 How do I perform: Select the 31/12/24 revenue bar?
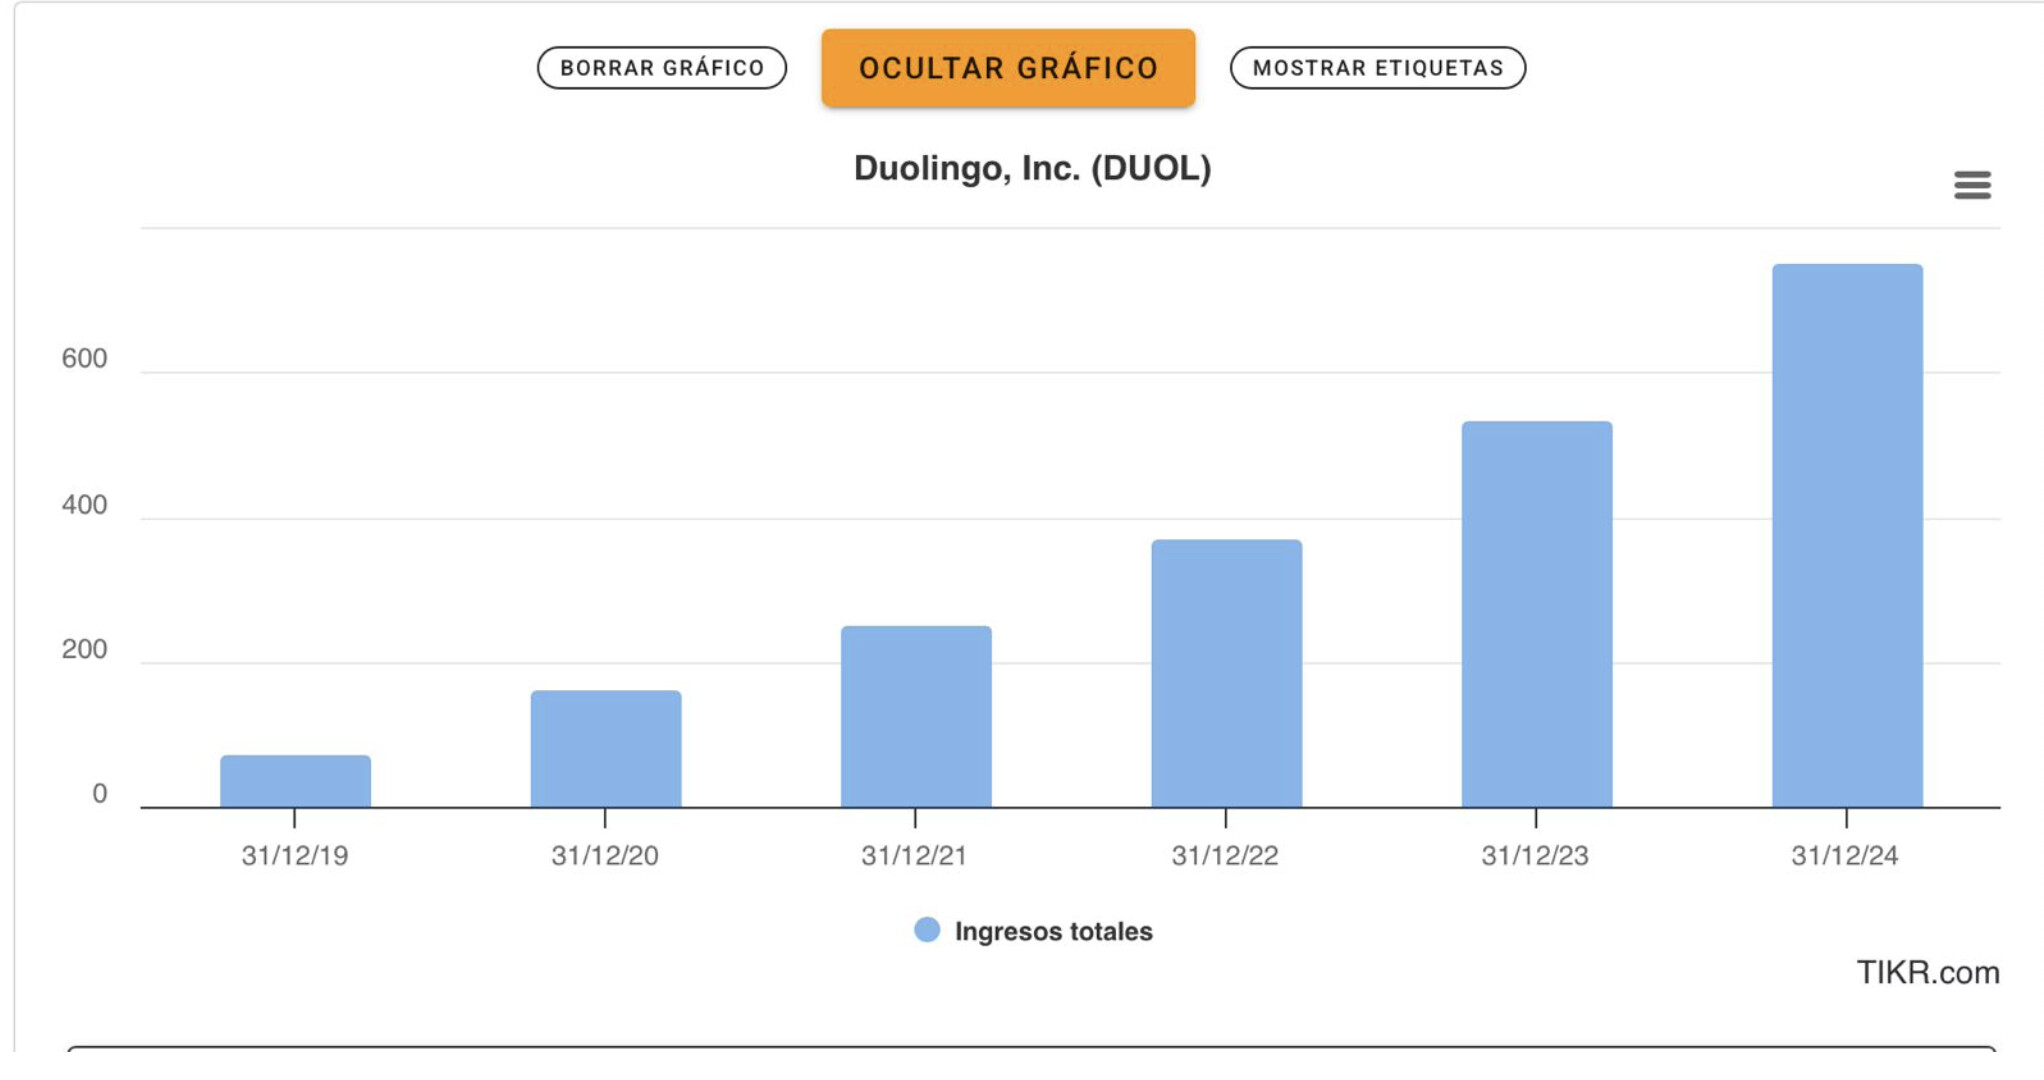(1847, 535)
